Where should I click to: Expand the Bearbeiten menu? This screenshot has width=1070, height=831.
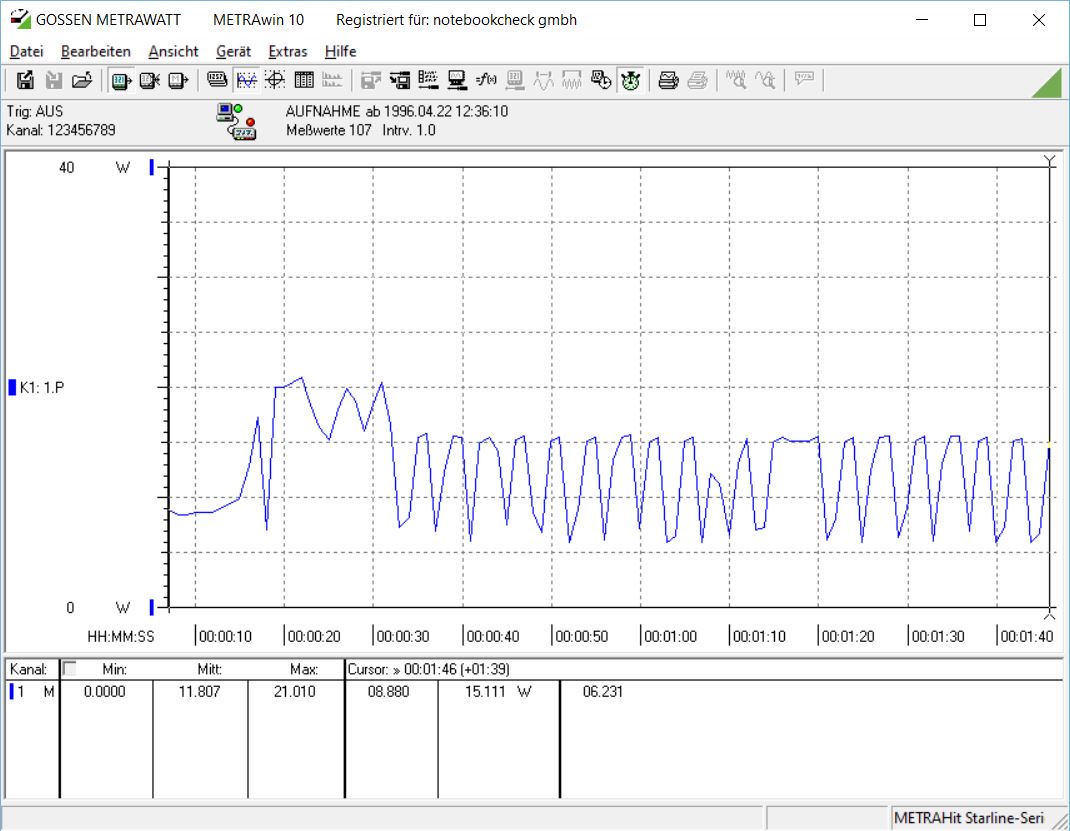(96, 51)
